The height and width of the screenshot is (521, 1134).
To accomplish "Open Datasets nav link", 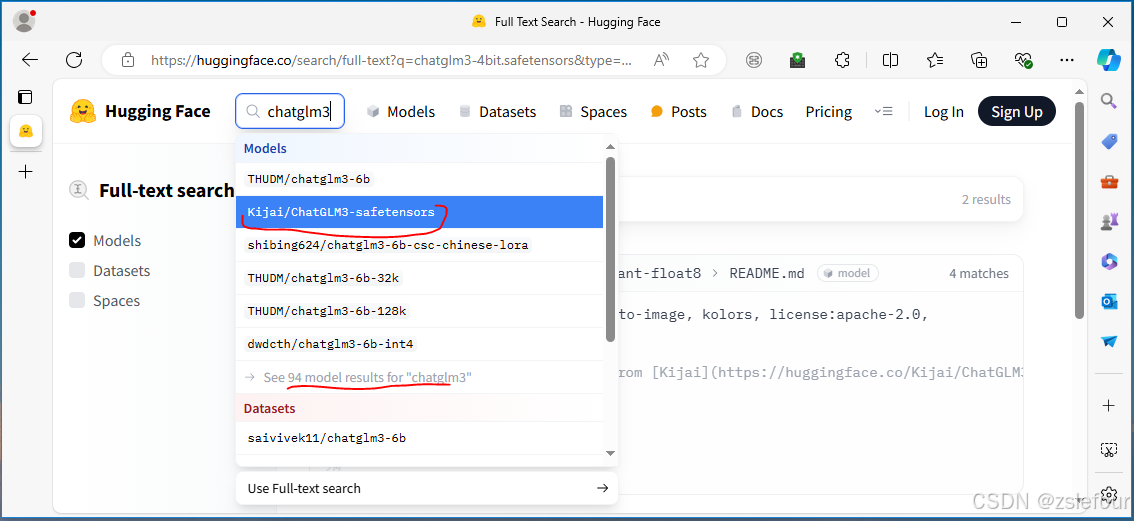I will tap(498, 111).
